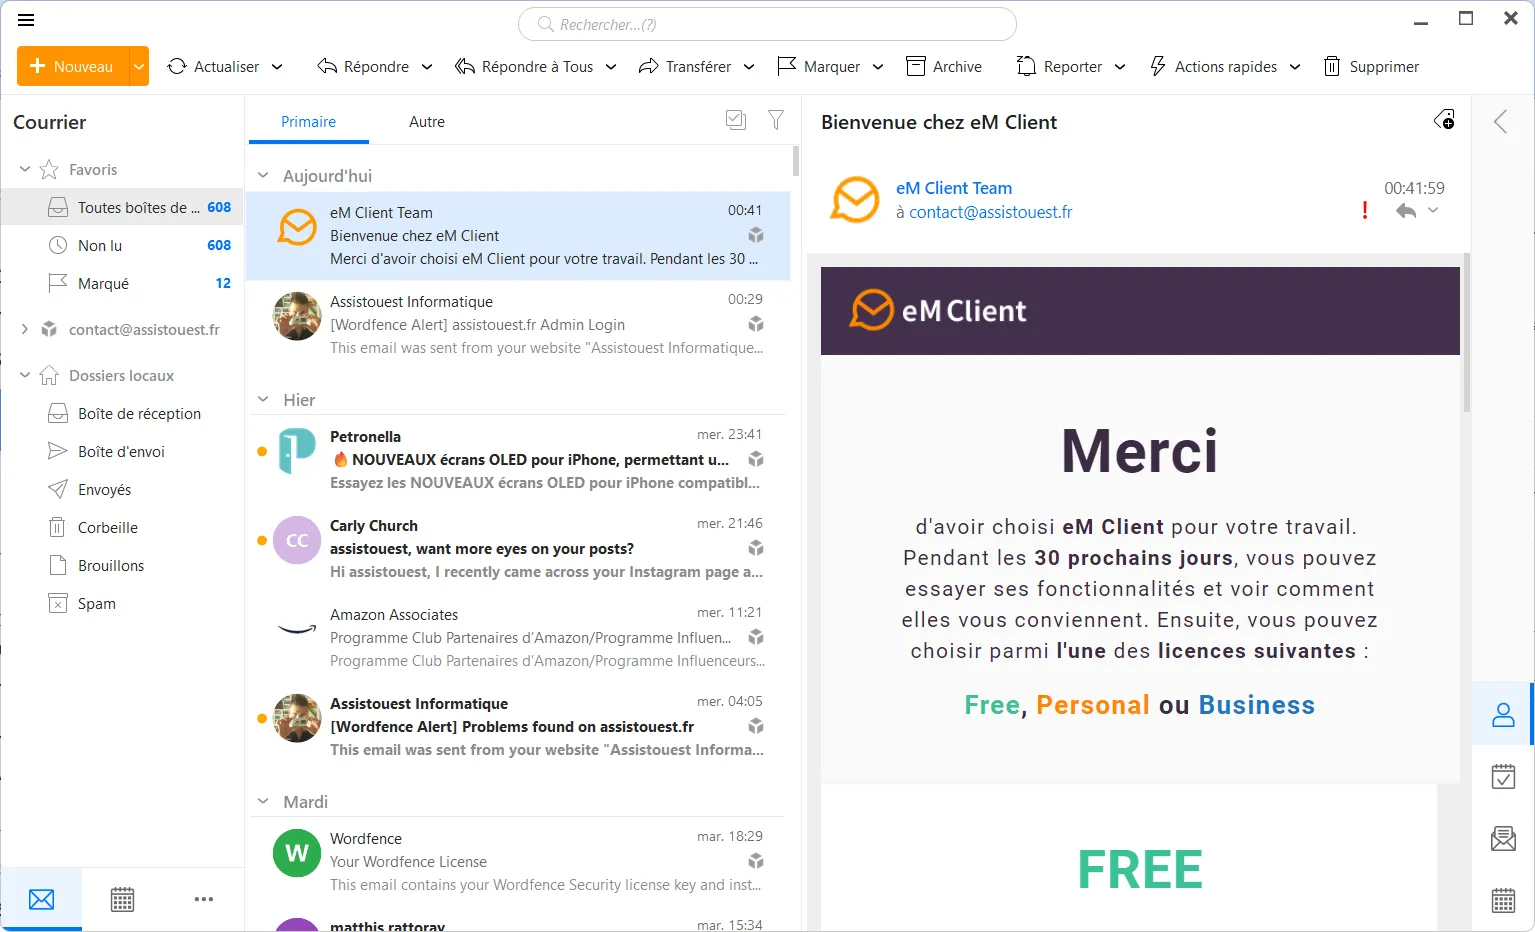The width and height of the screenshot is (1535, 932).
Task: Open the Transférer dropdown arrow
Action: tap(749, 67)
